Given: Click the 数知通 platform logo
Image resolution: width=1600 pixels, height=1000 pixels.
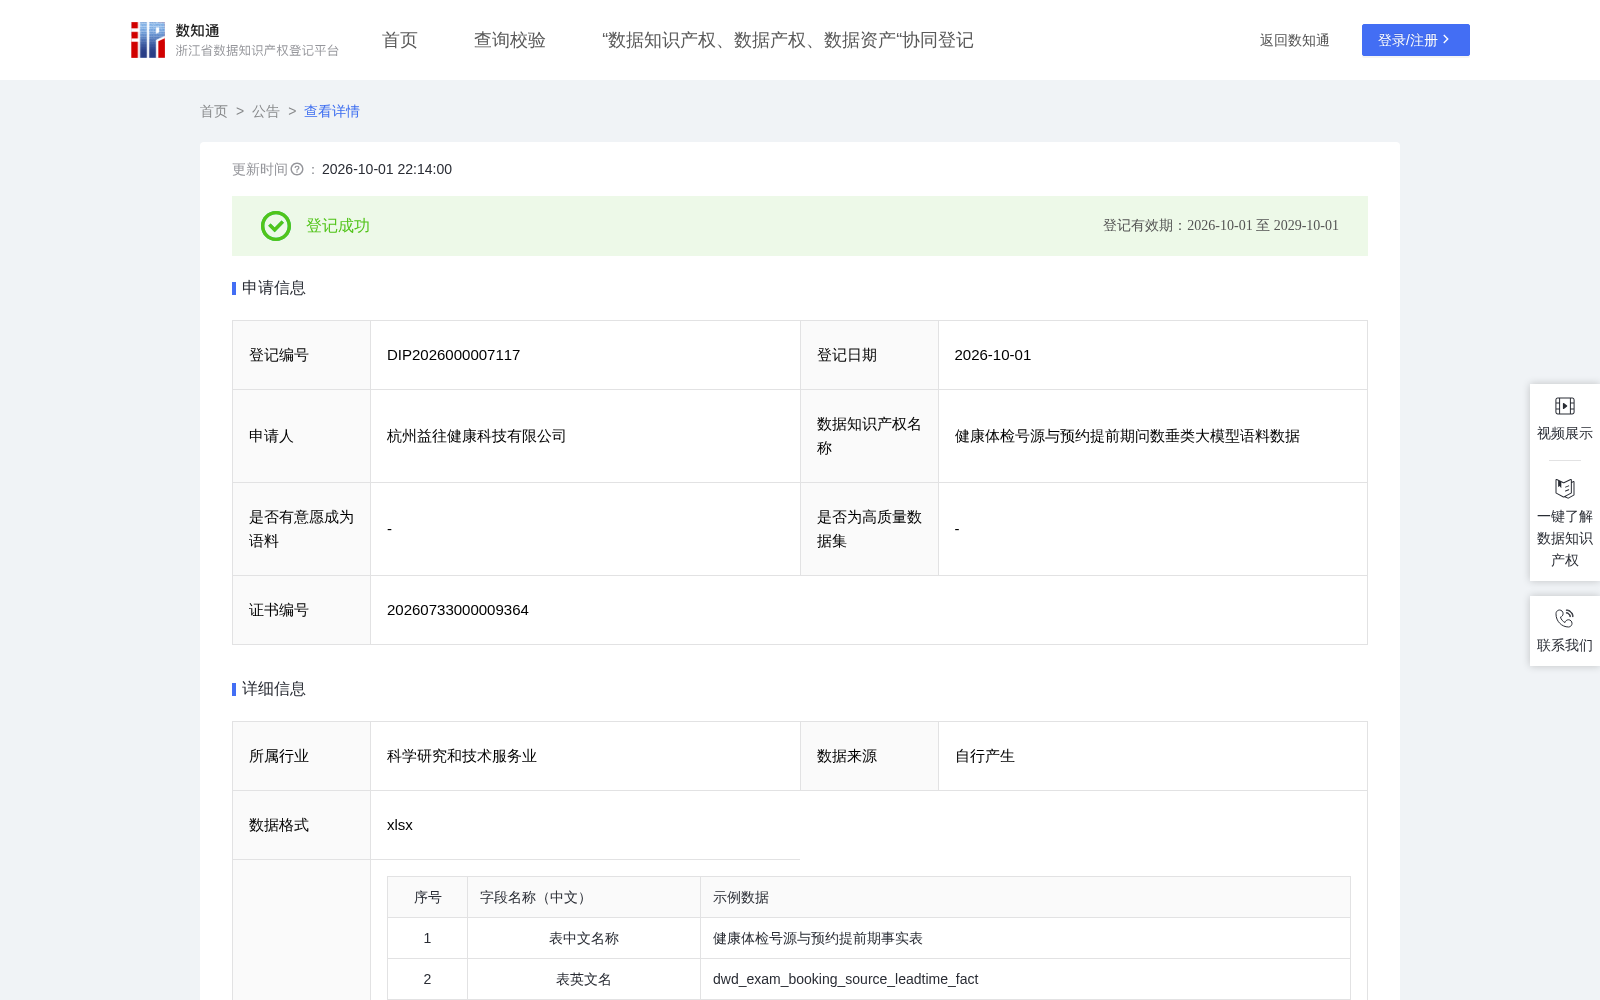Looking at the screenshot, I should click(x=235, y=40).
